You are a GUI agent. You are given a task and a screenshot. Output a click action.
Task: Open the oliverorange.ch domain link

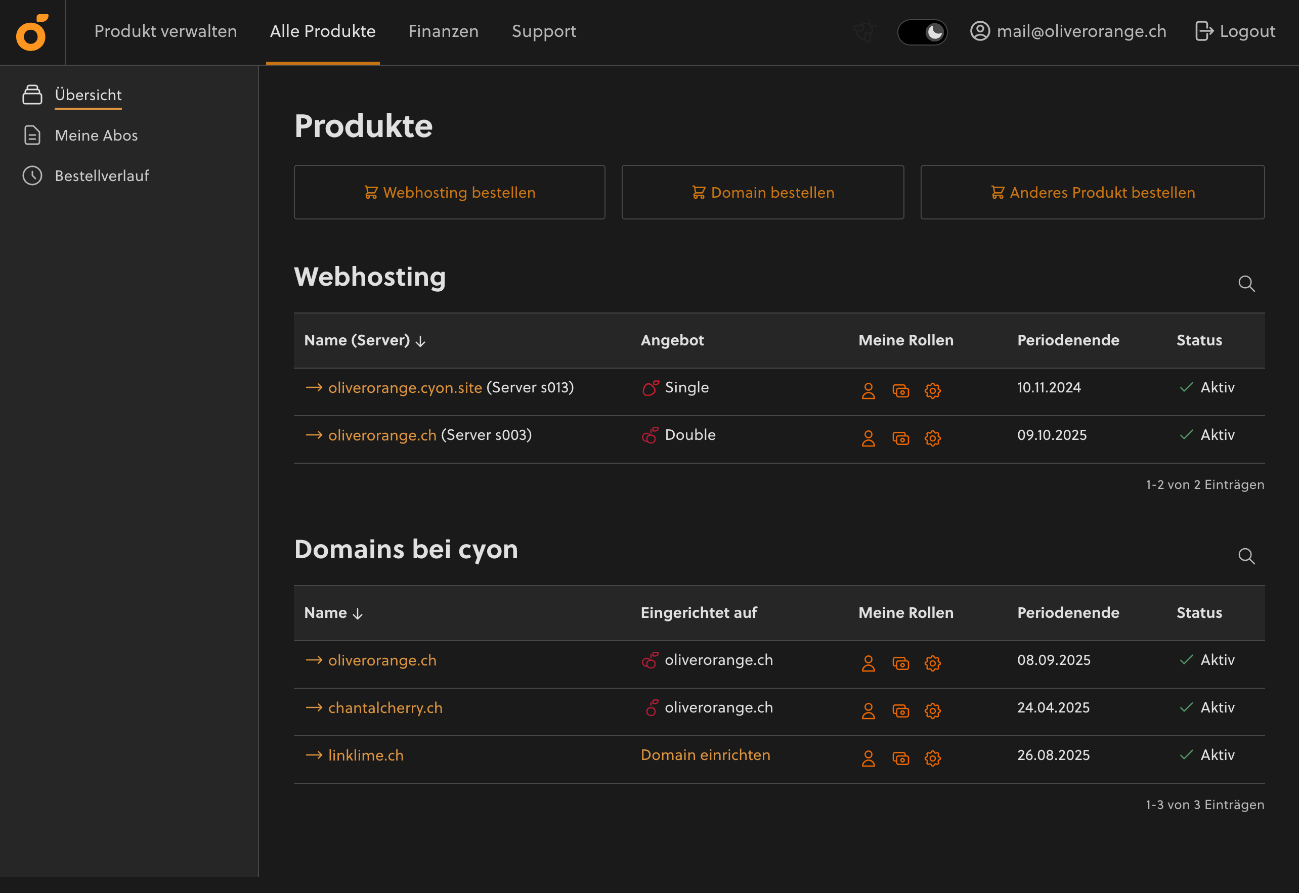[x=382, y=660]
